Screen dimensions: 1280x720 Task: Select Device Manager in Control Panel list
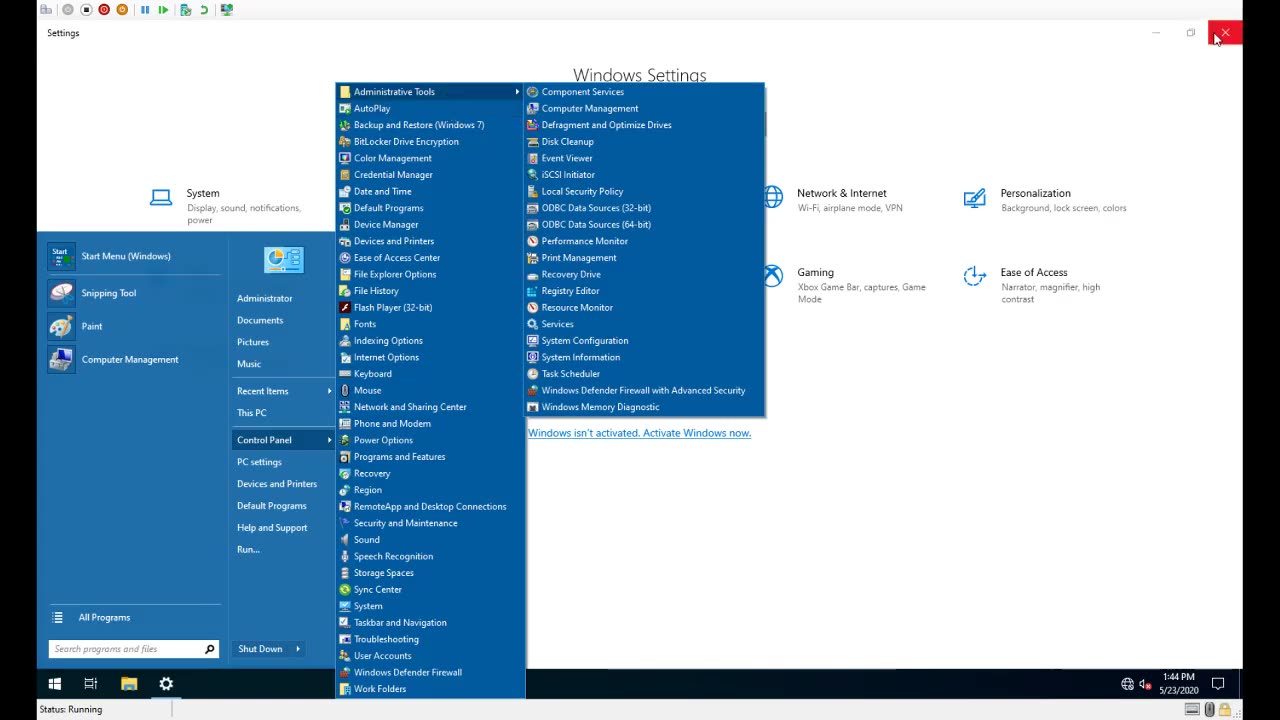pyautogui.click(x=386, y=224)
